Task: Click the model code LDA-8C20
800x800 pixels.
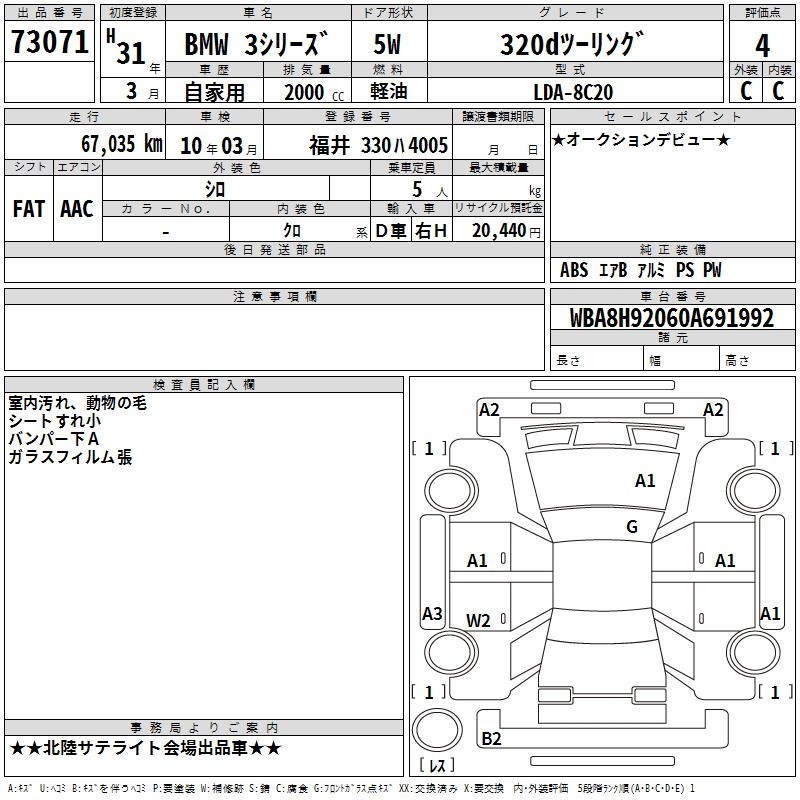Action: (x=573, y=92)
